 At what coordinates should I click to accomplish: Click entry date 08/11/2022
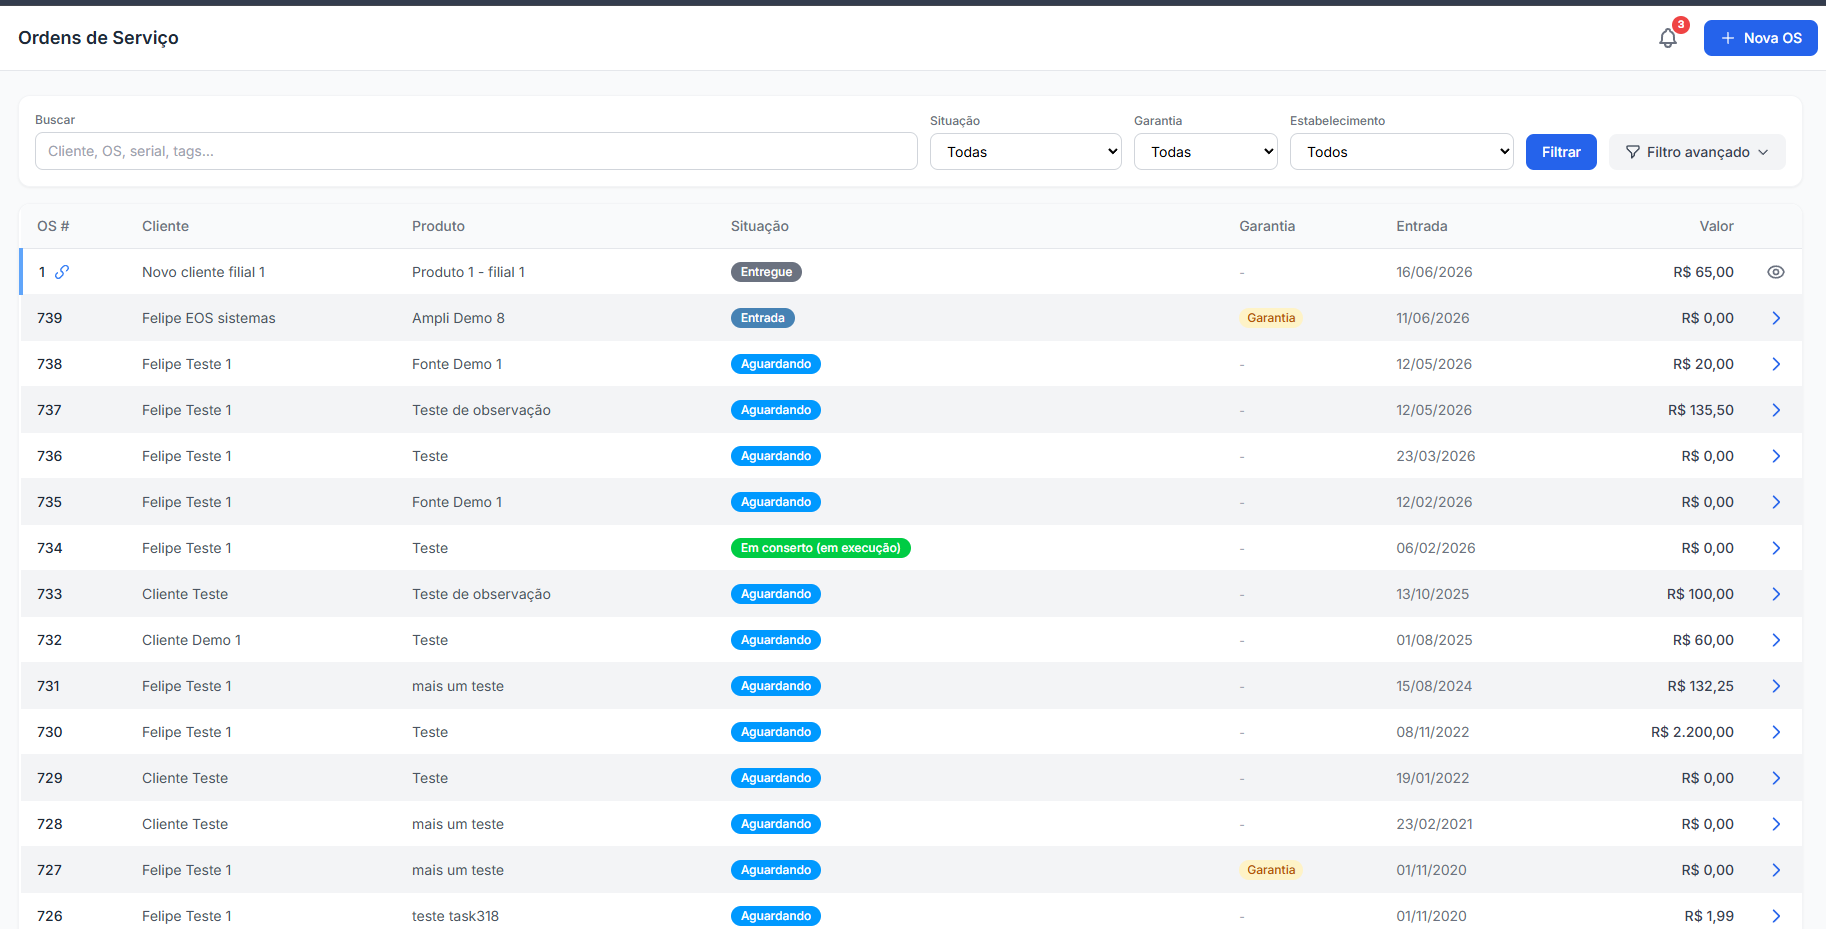(1432, 732)
